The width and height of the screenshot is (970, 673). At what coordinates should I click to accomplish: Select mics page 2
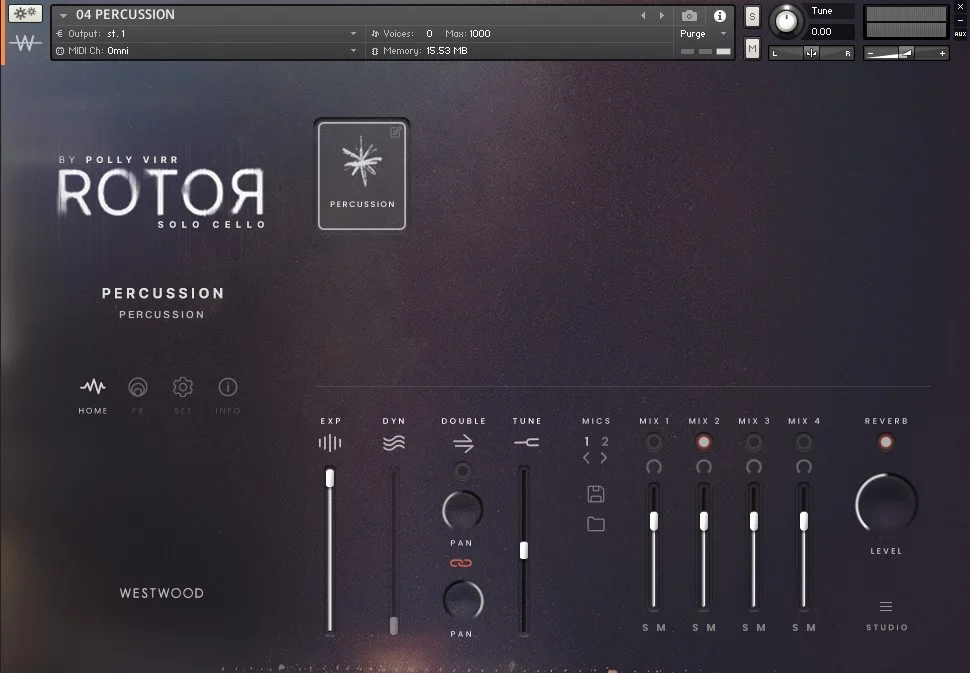point(605,442)
